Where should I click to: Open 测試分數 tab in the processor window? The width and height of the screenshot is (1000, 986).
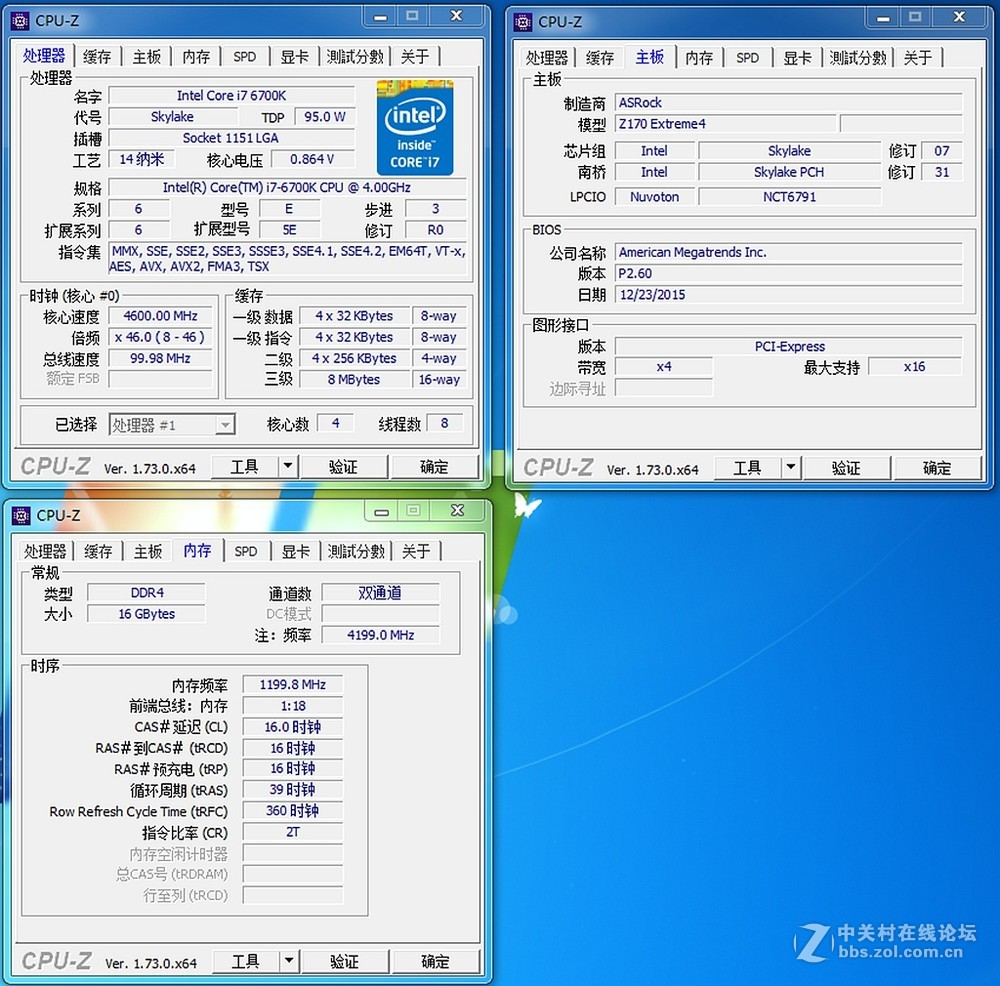[355, 57]
